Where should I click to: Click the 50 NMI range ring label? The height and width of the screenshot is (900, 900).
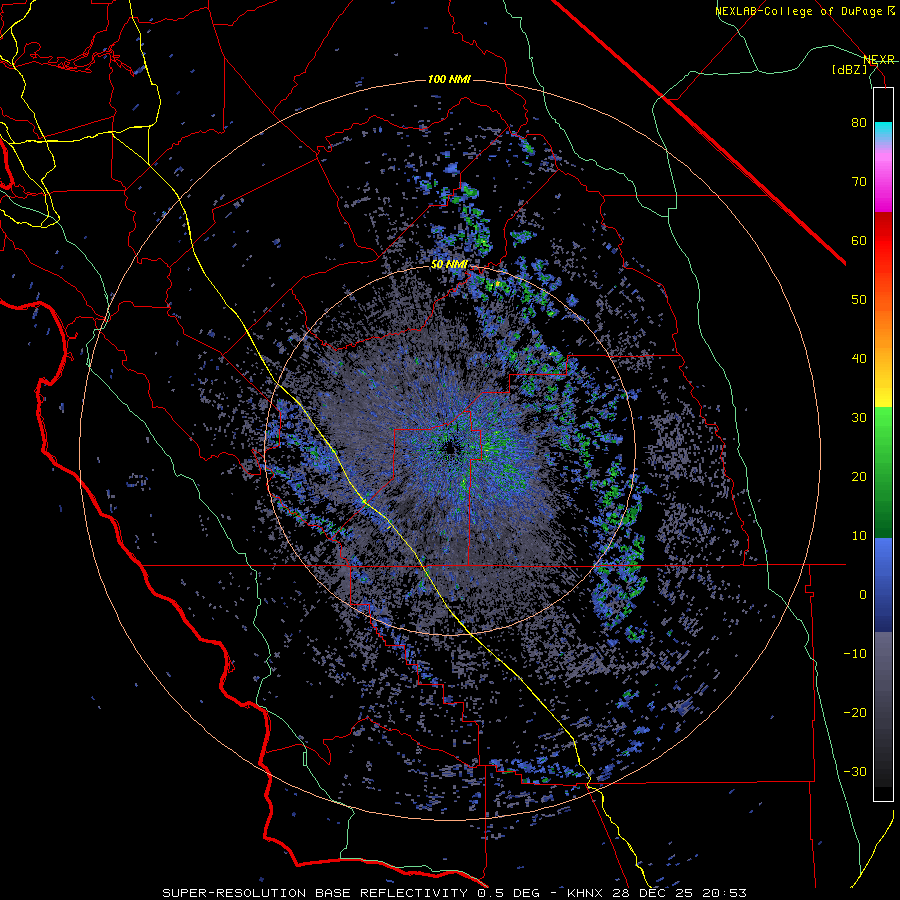pos(449,265)
